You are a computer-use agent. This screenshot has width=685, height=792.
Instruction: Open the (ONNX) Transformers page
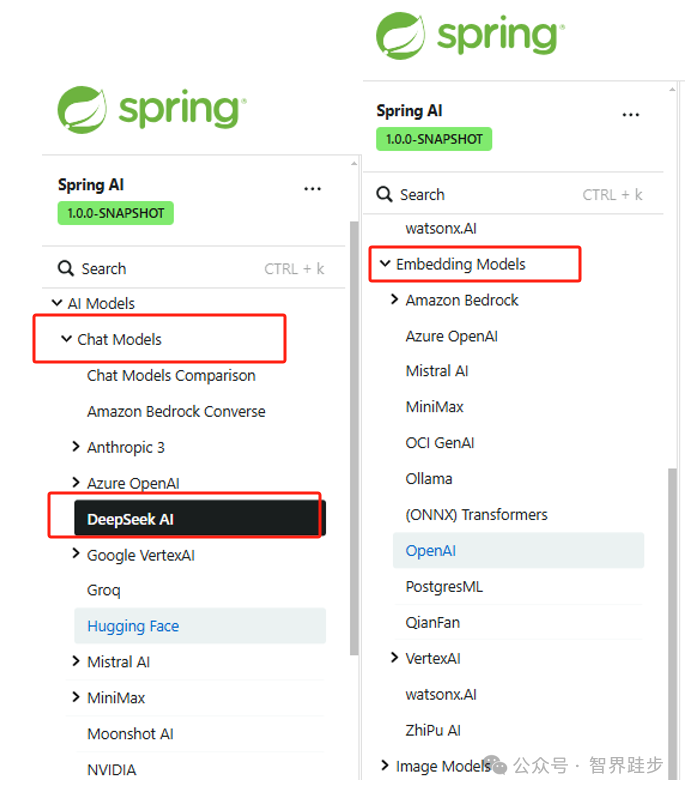pos(476,514)
